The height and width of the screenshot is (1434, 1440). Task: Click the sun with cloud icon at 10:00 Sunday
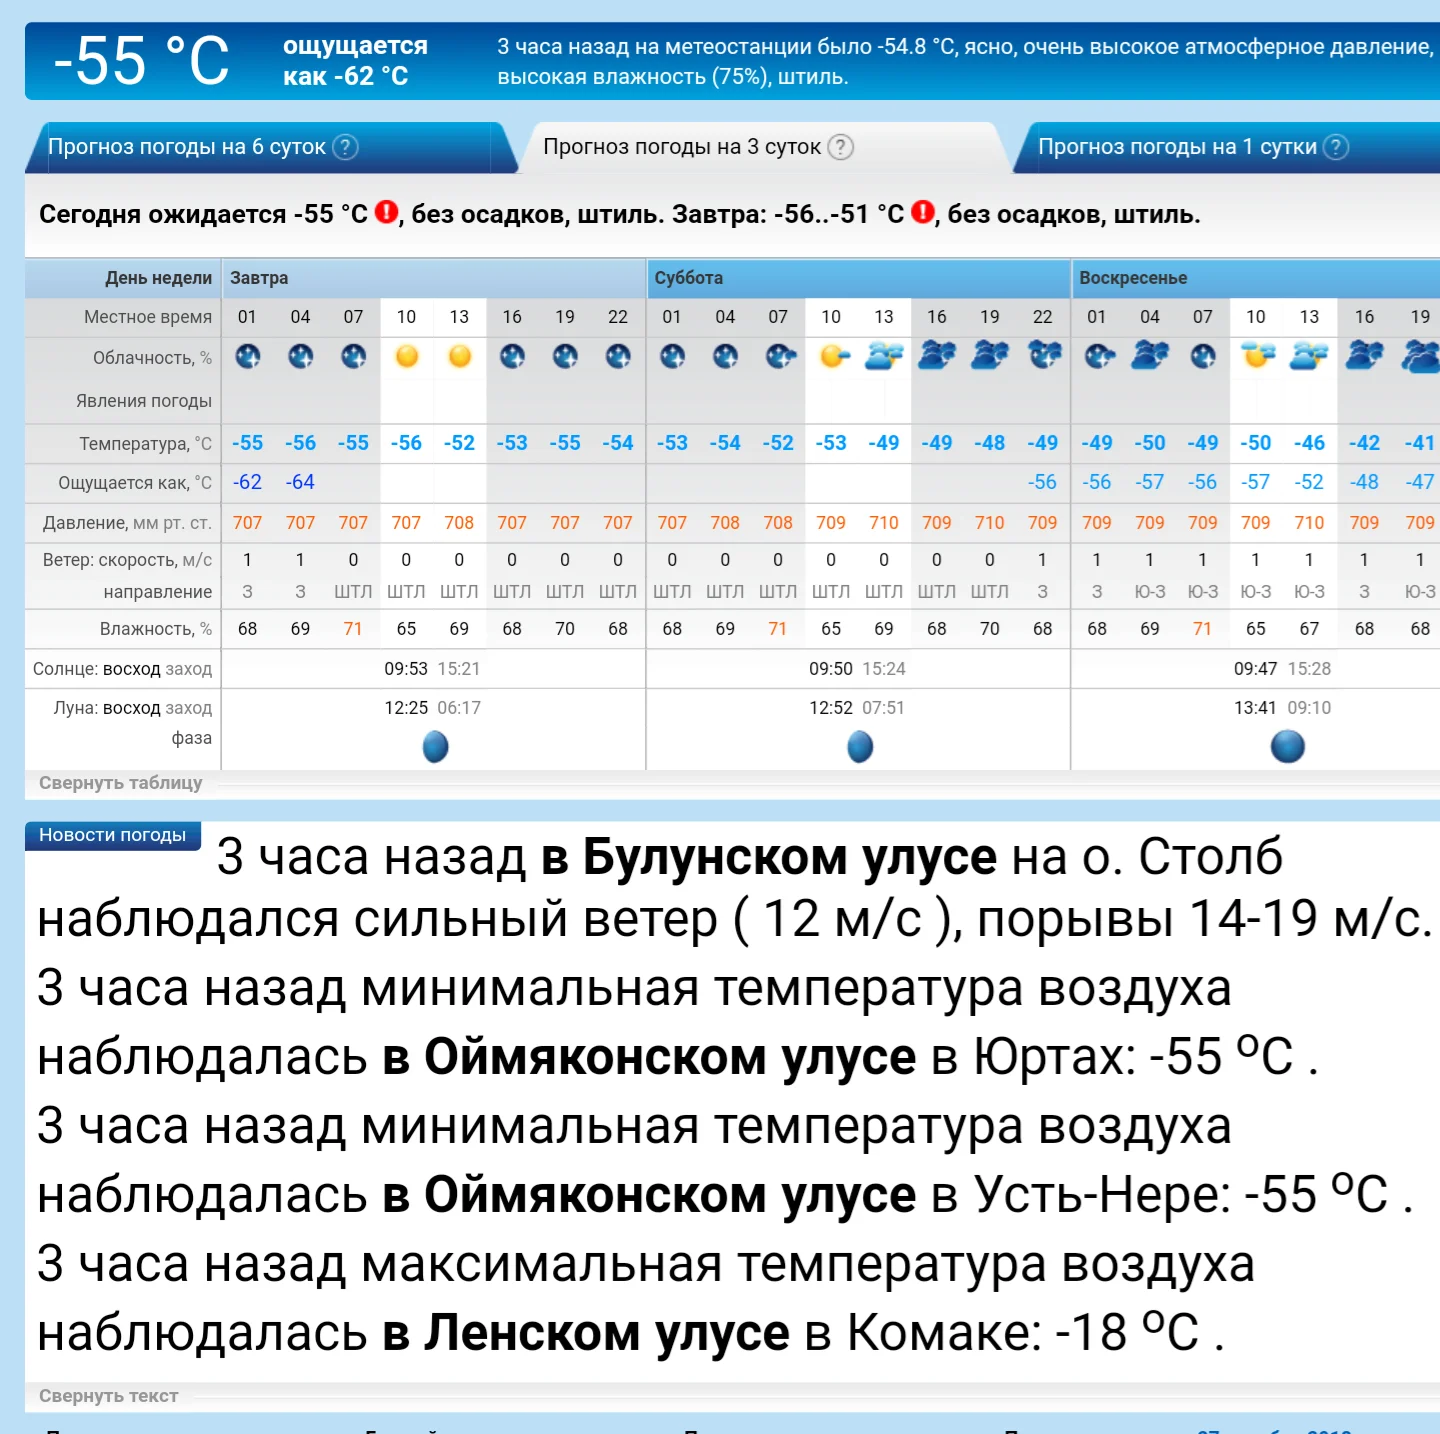click(1256, 357)
